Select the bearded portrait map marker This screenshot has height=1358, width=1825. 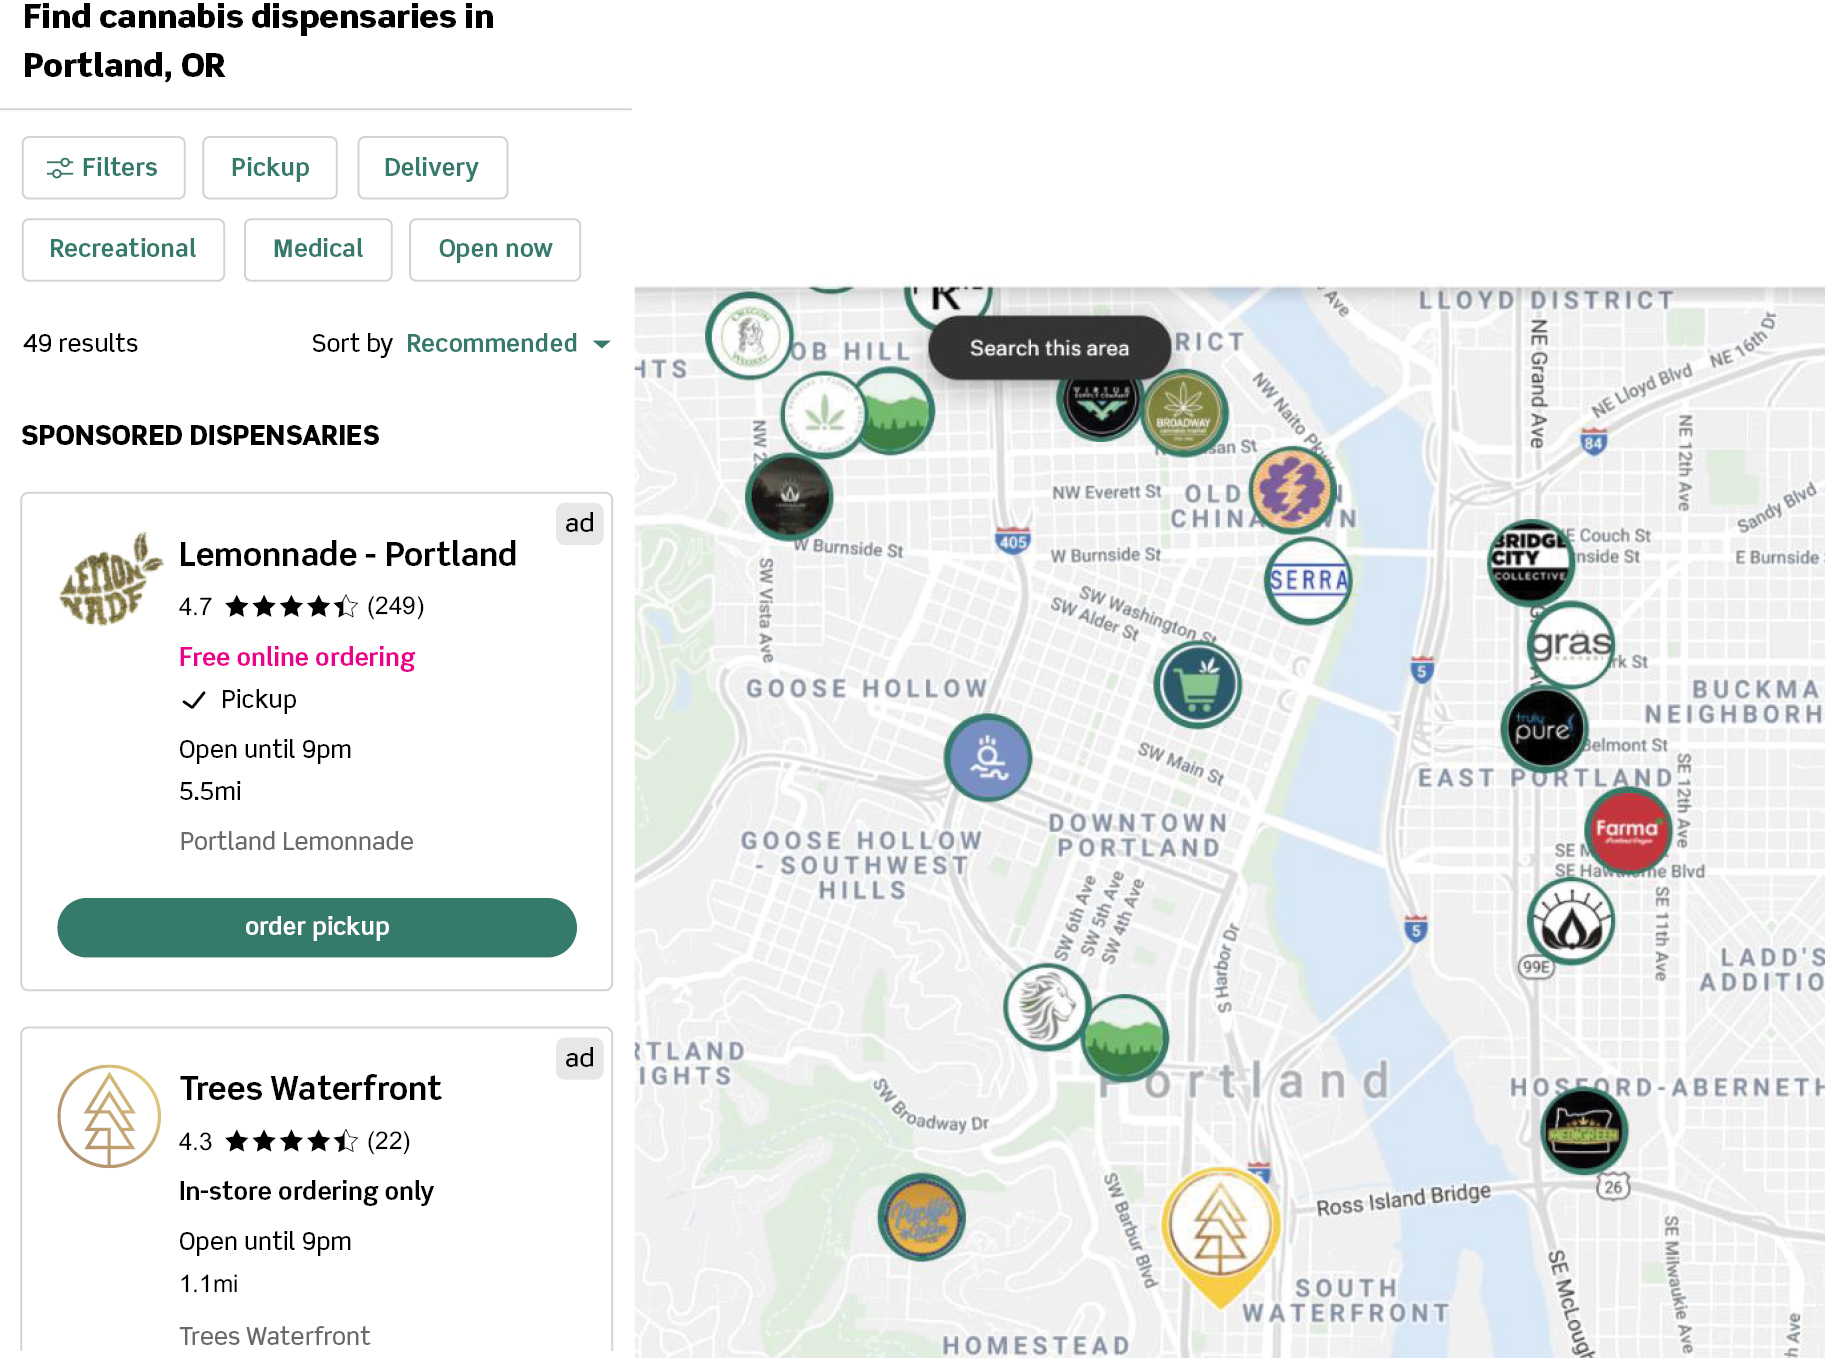click(749, 335)
